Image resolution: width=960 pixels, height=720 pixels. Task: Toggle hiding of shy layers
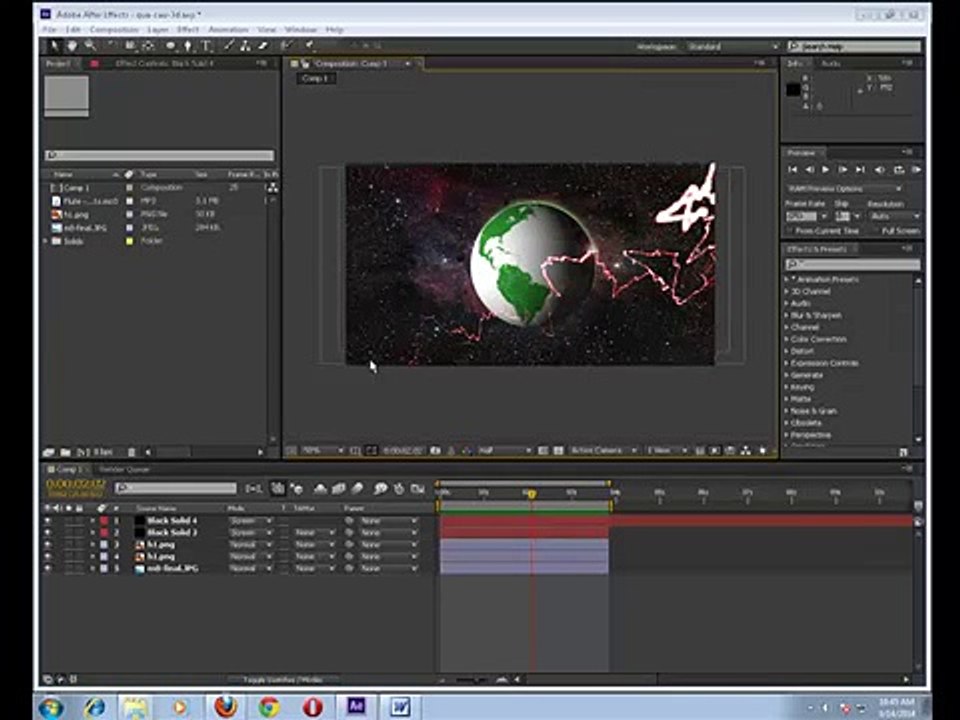(x=320, y=488)
